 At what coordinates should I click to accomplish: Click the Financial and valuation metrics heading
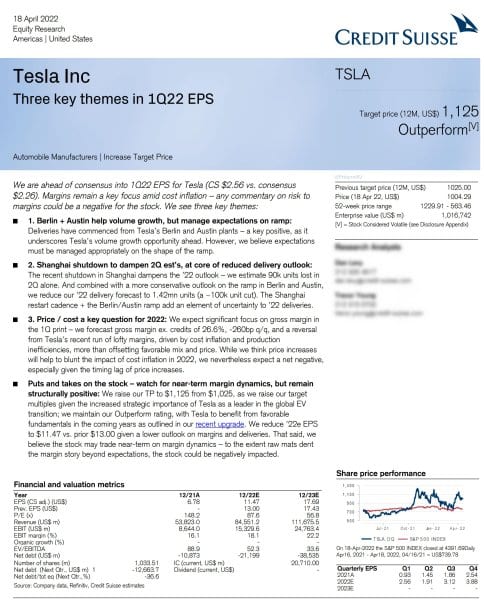(x=69, y=484)
